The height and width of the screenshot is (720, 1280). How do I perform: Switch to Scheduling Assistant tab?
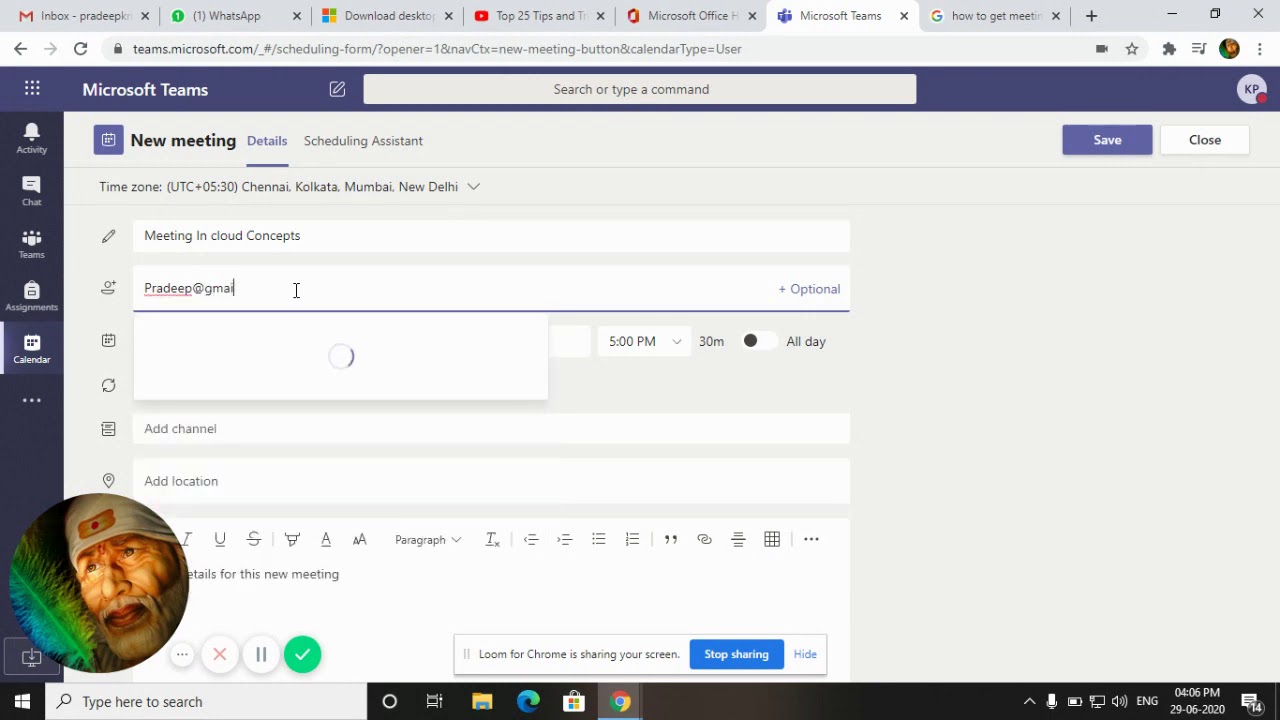[363, 141]
